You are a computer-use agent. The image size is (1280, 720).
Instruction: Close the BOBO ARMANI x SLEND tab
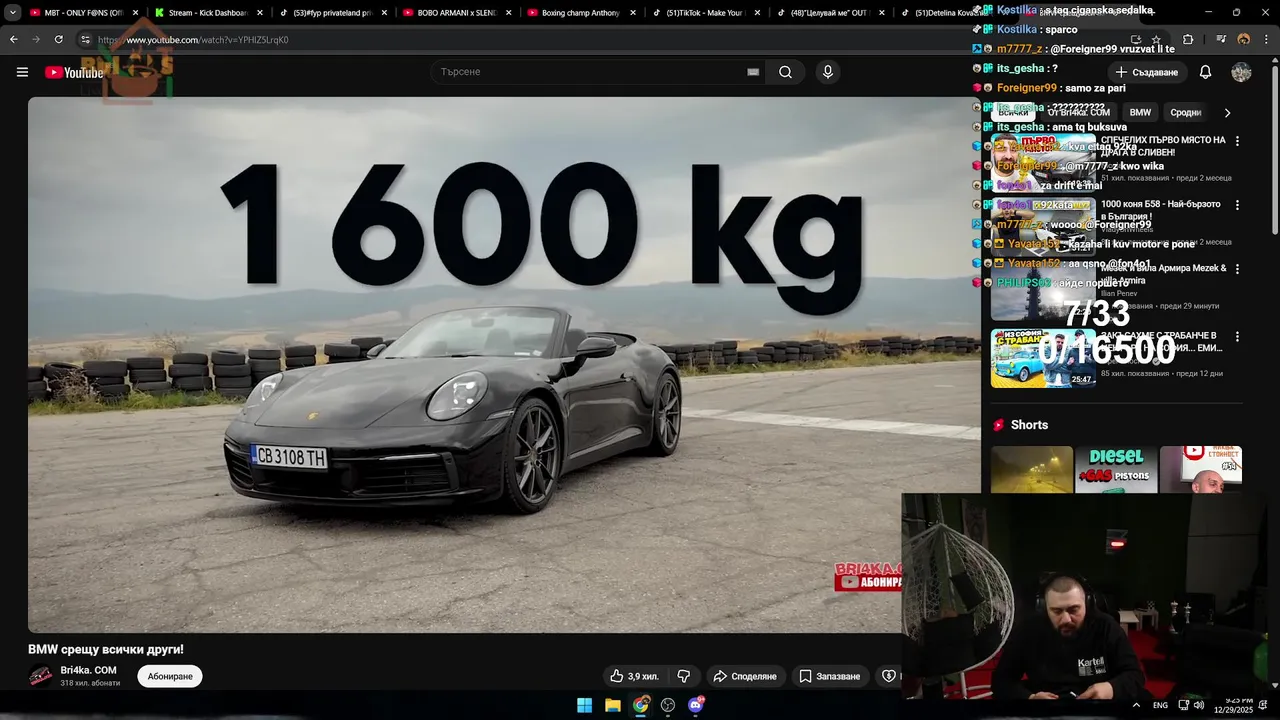pyautogui.click(x=510, y=13)
